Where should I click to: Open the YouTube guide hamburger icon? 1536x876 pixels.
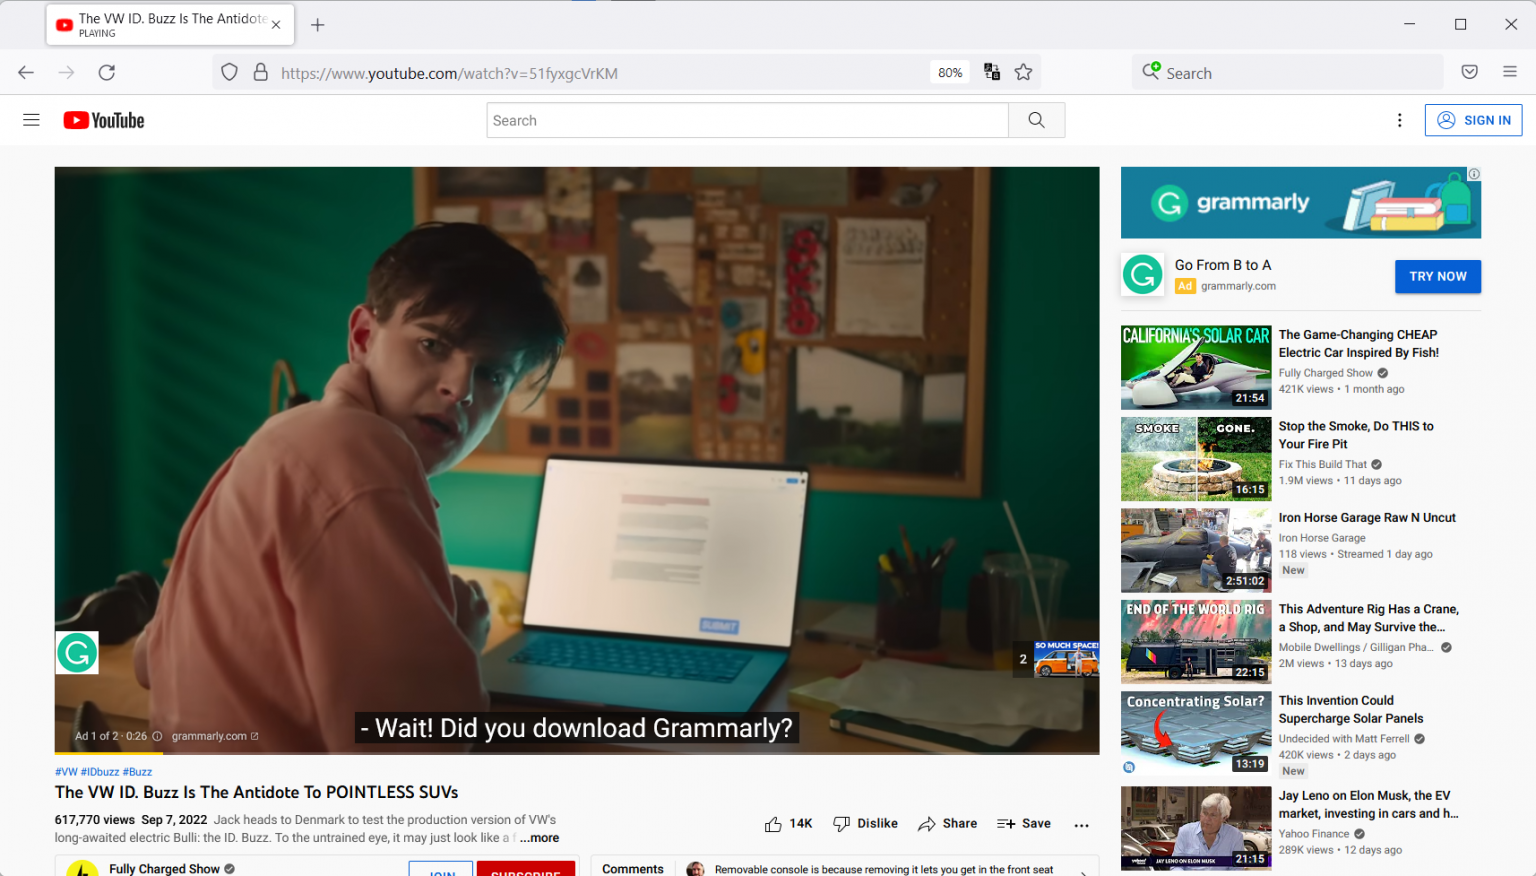(x=31, y=120)
